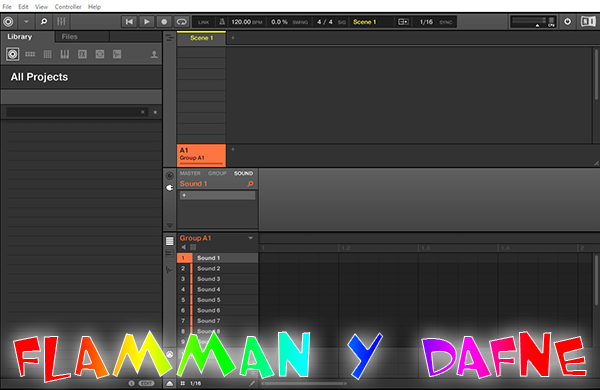This screenshot has width=600, height=390.
Task: Select the Sounds file type icon
Action: (x=47, y=54)
